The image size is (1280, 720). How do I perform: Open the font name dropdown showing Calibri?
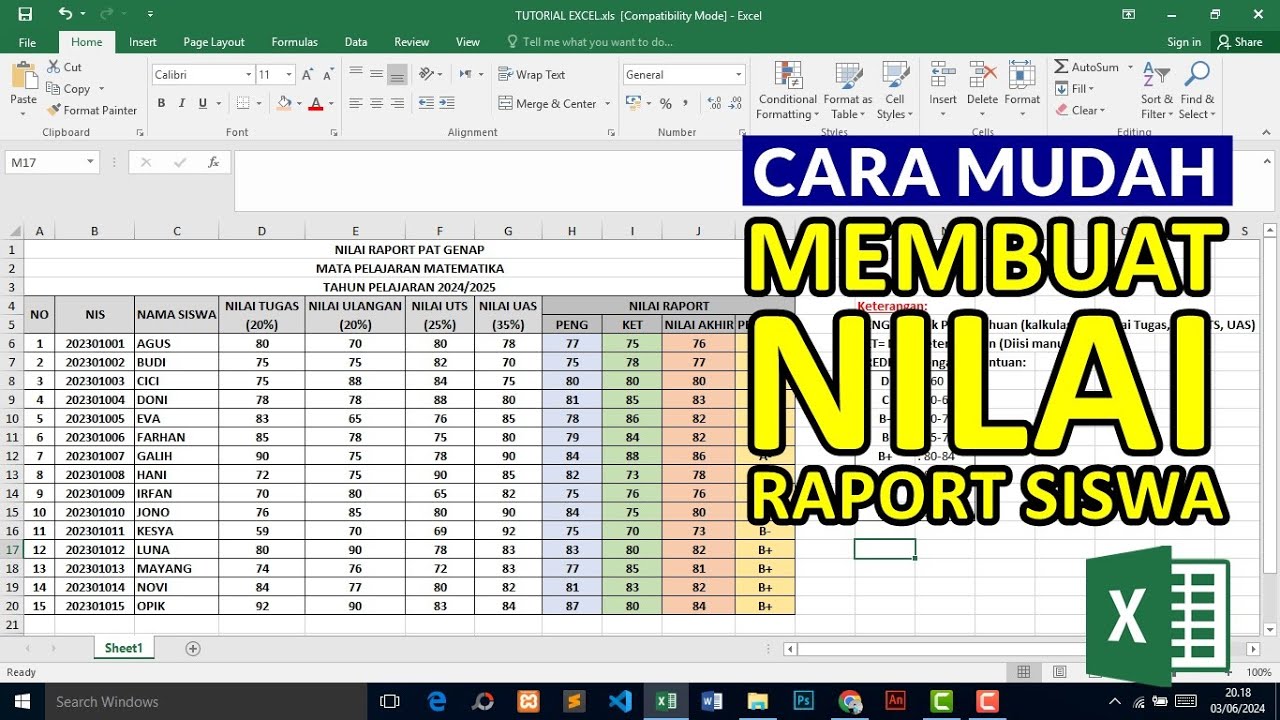[x=249, y=75]
